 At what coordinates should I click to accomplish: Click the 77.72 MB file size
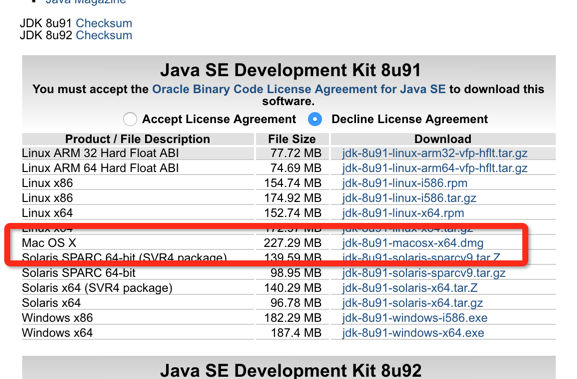(x=296, y=153)
